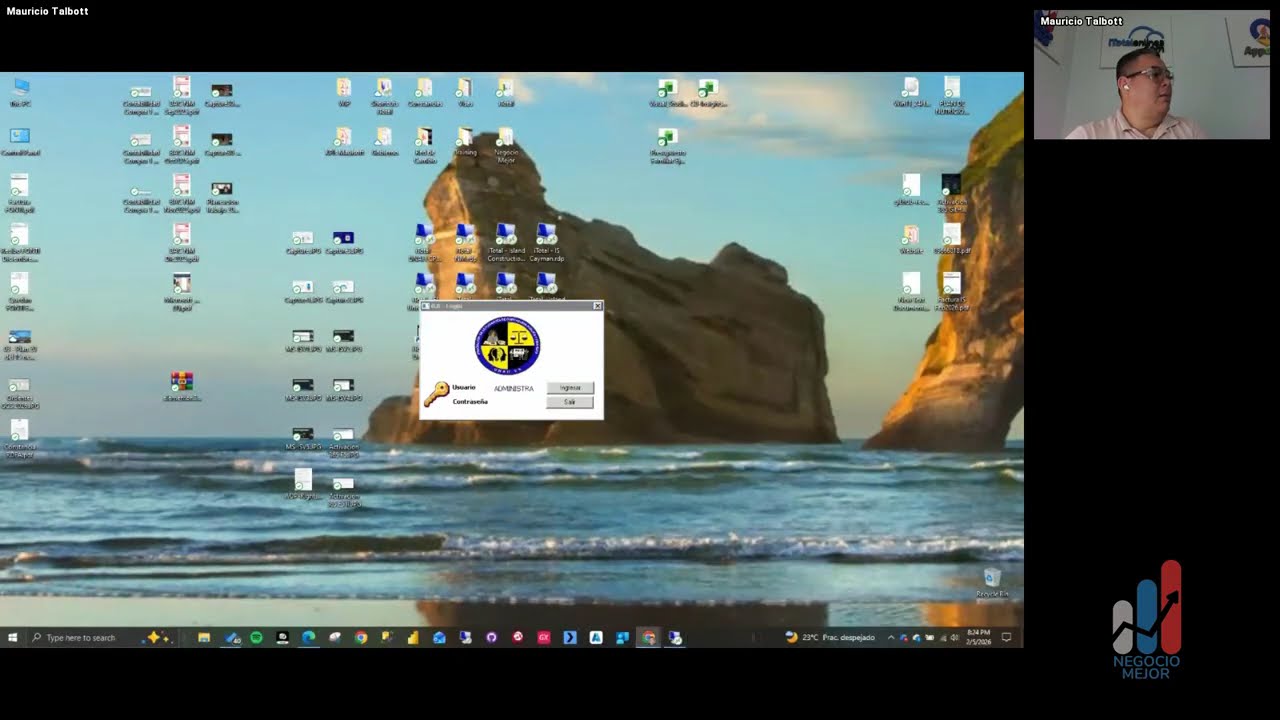
Task: Click the Type here to search box
Action: [88, 637]
